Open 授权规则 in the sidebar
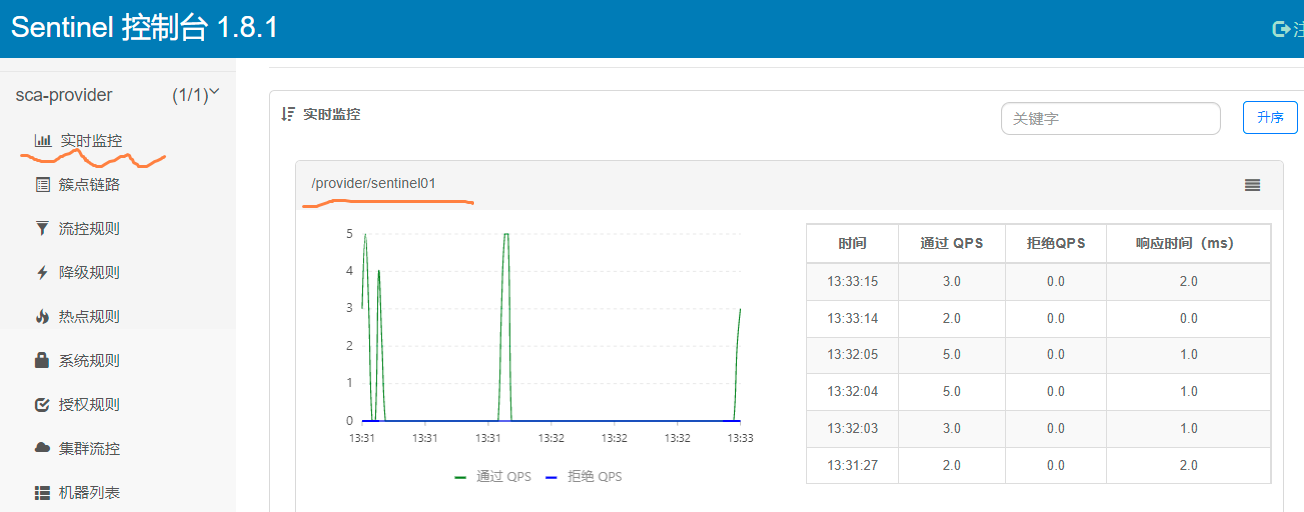This screenshot has height=512, width=1304. click(x=89, y=405)
